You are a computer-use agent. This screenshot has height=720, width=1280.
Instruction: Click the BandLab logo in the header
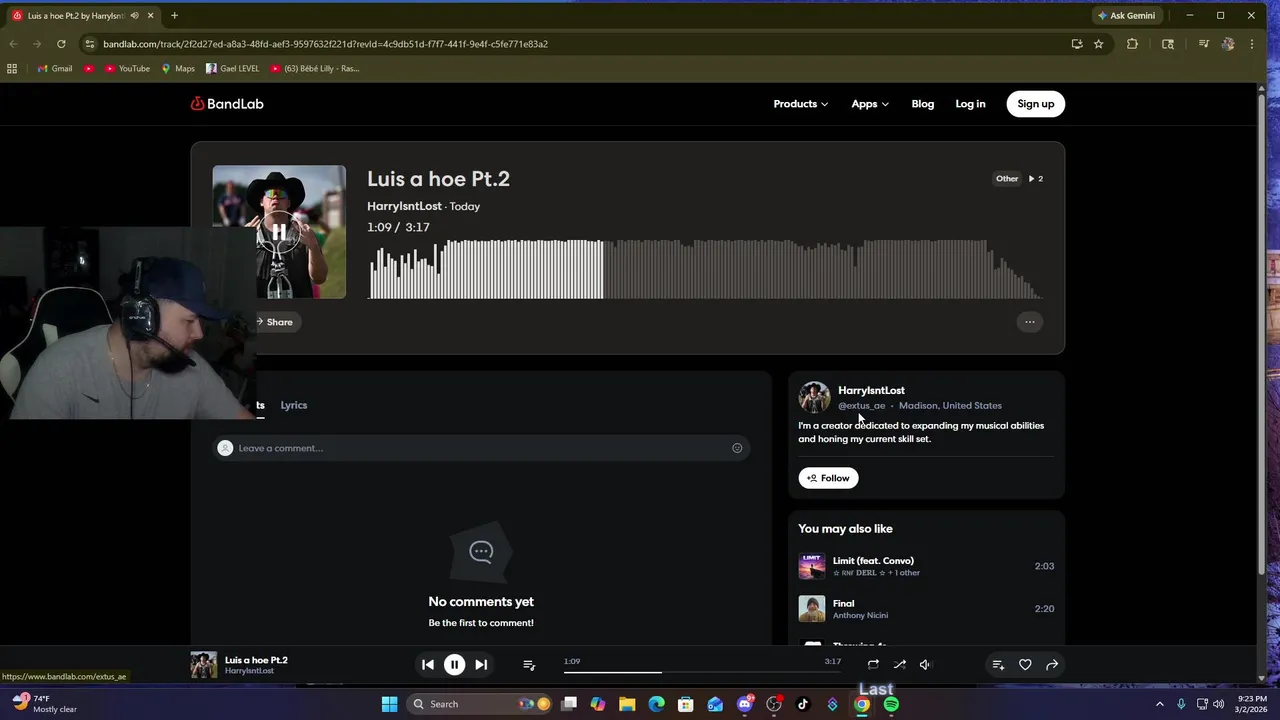[227, 104]
